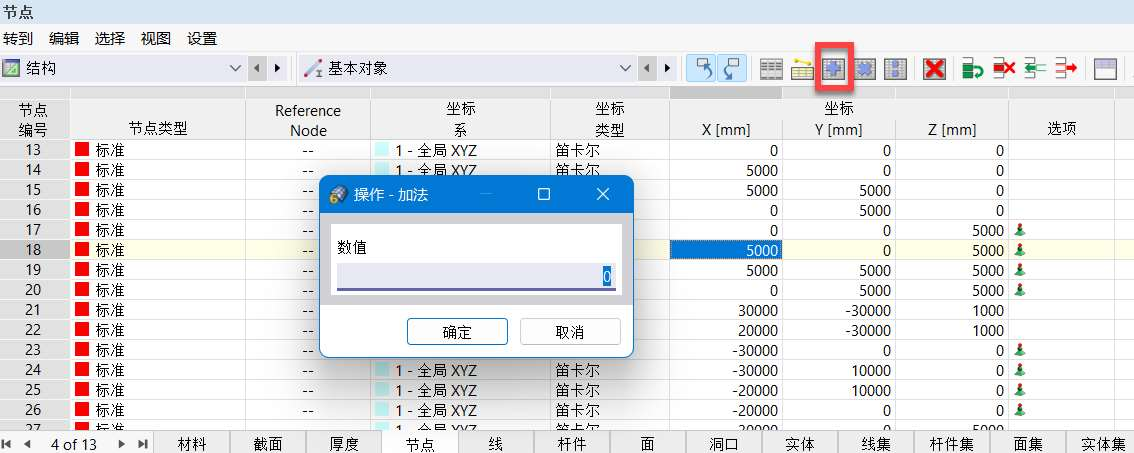Switch to the 洞口 tab
The width and height of the screenshot is (1134, 453).
click(x=724, y=444)
